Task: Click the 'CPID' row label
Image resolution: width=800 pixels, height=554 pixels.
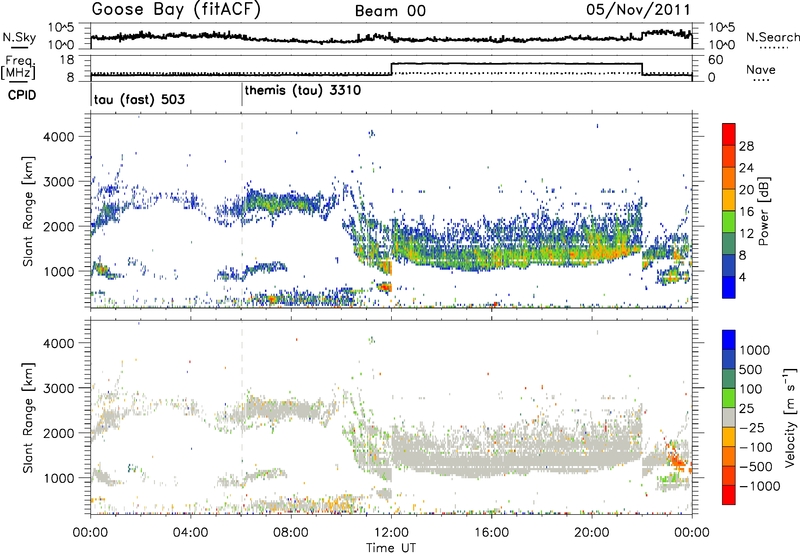Action: (x=22, y=95)
